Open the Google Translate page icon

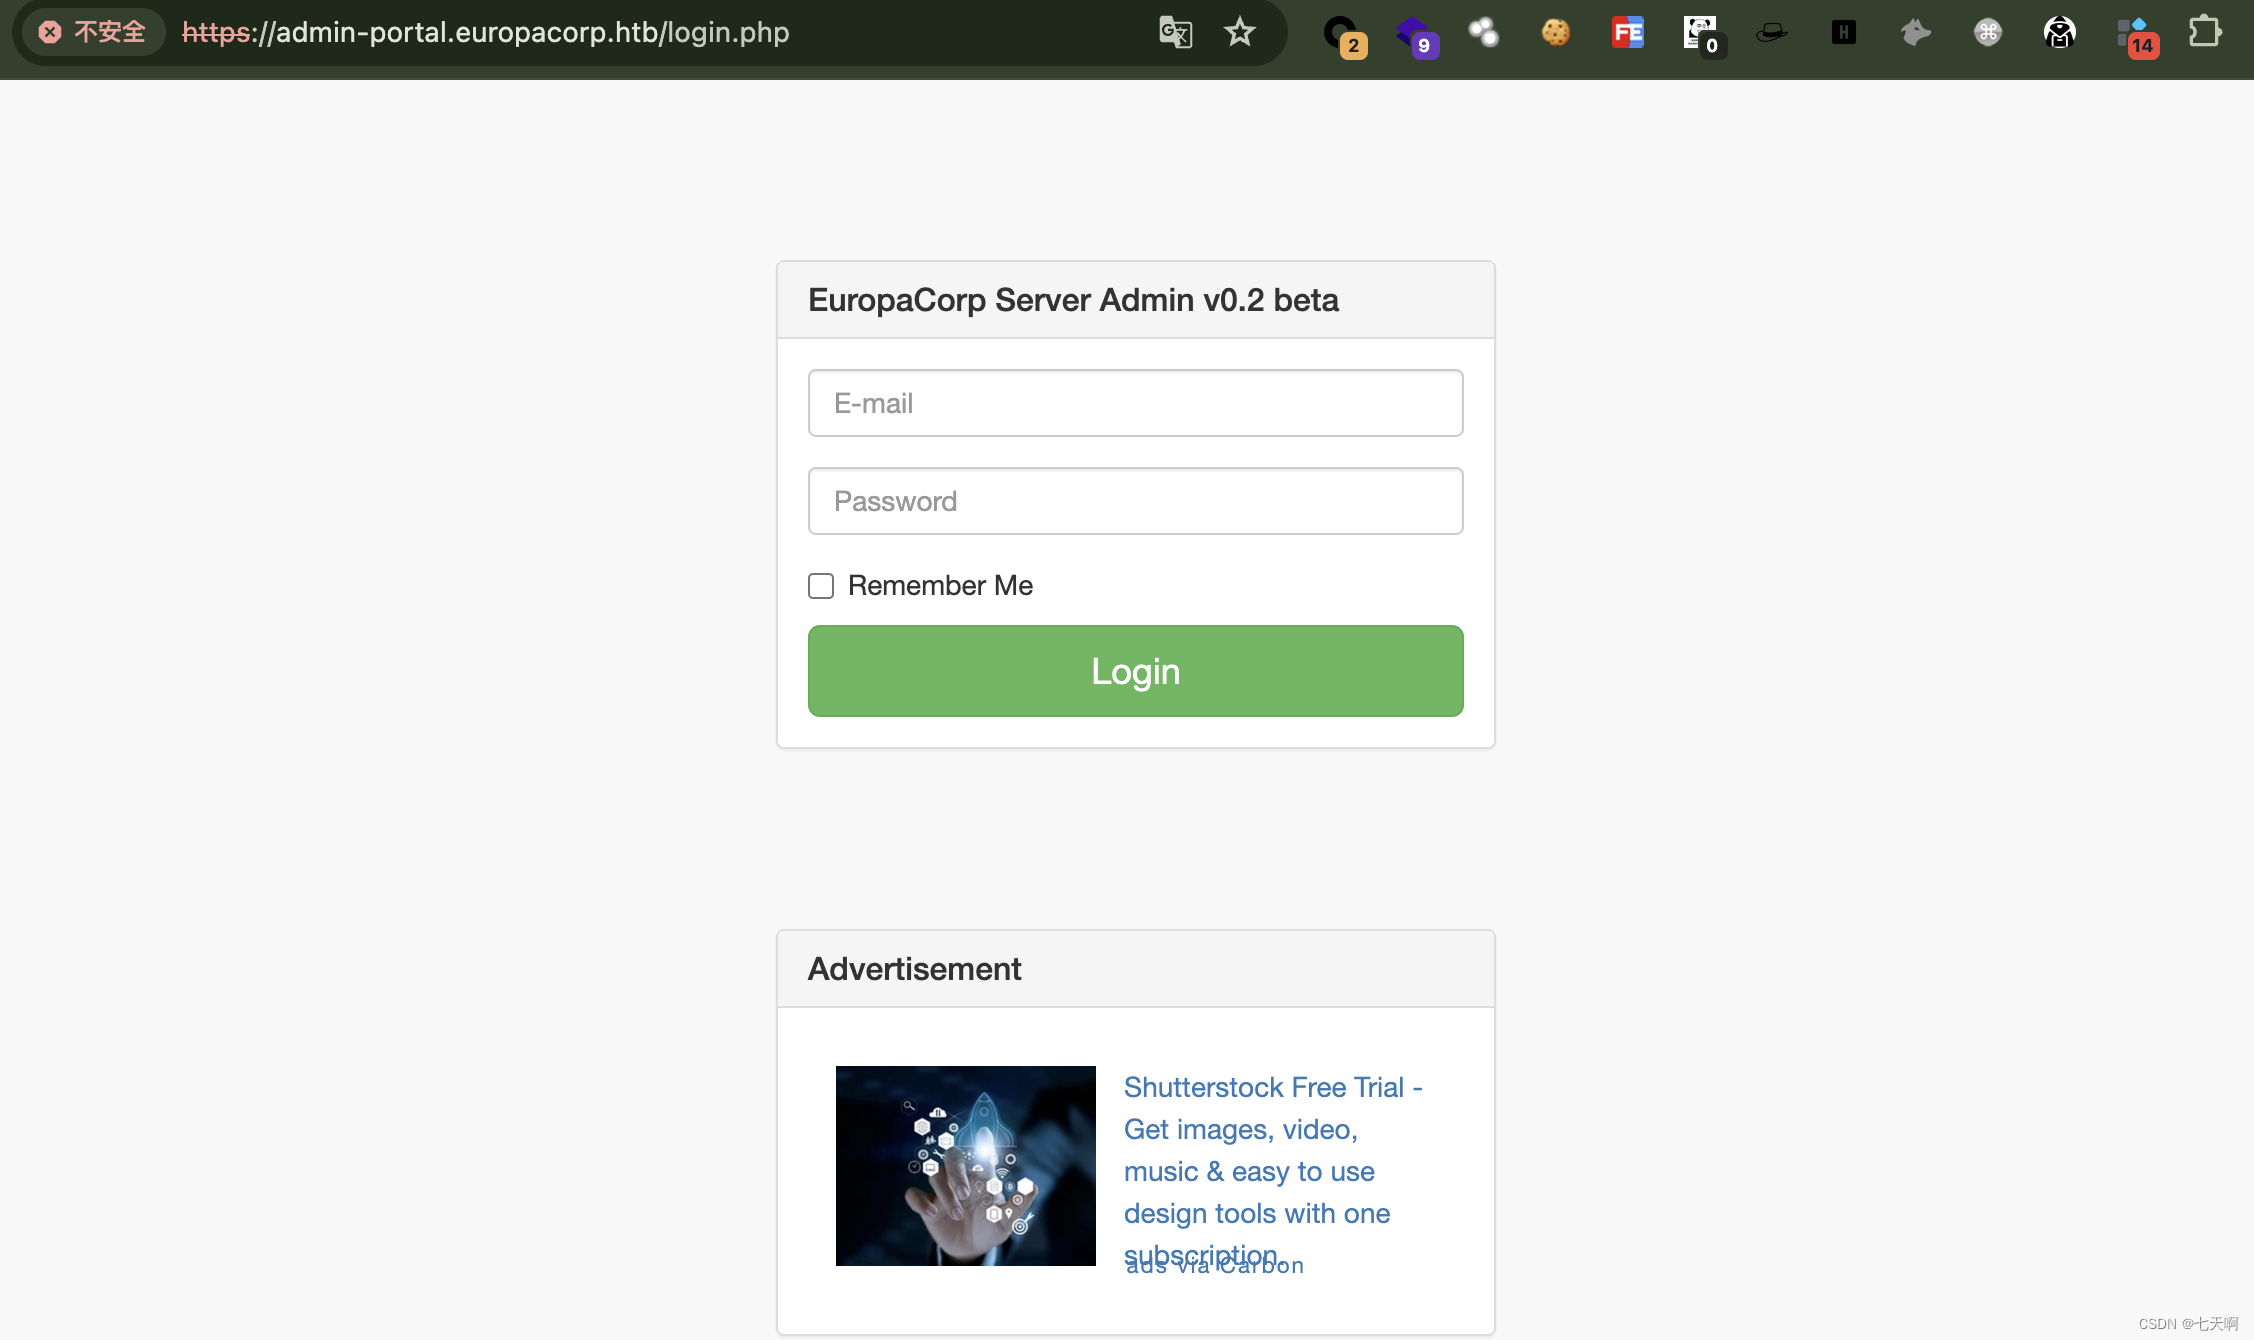pyautogui.click(x=1175, y=32)
